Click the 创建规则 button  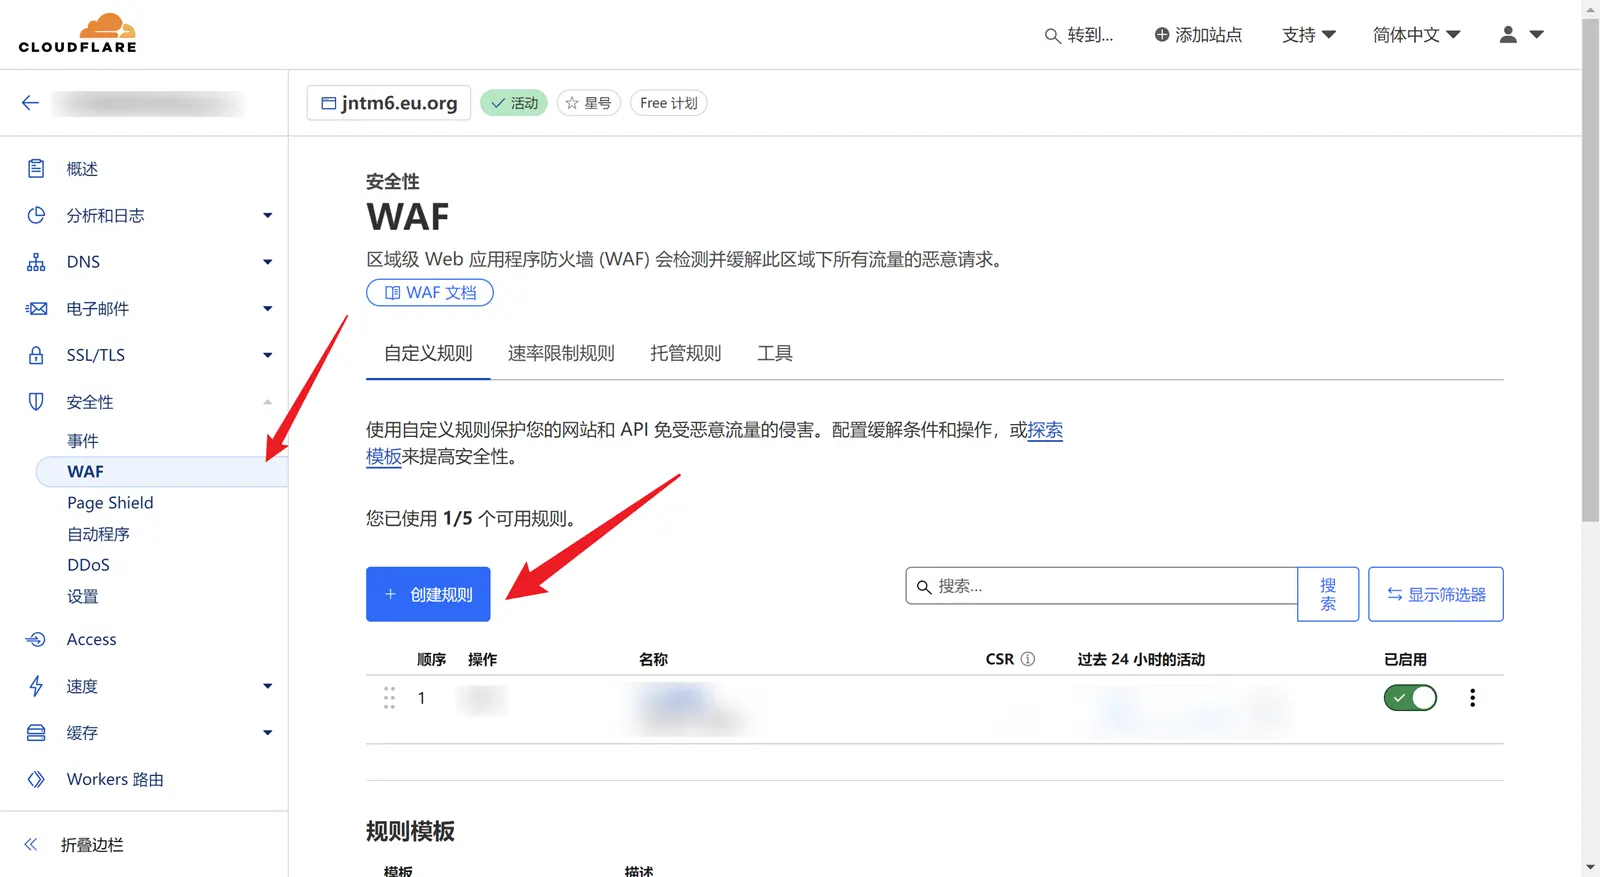click(428, 594)
